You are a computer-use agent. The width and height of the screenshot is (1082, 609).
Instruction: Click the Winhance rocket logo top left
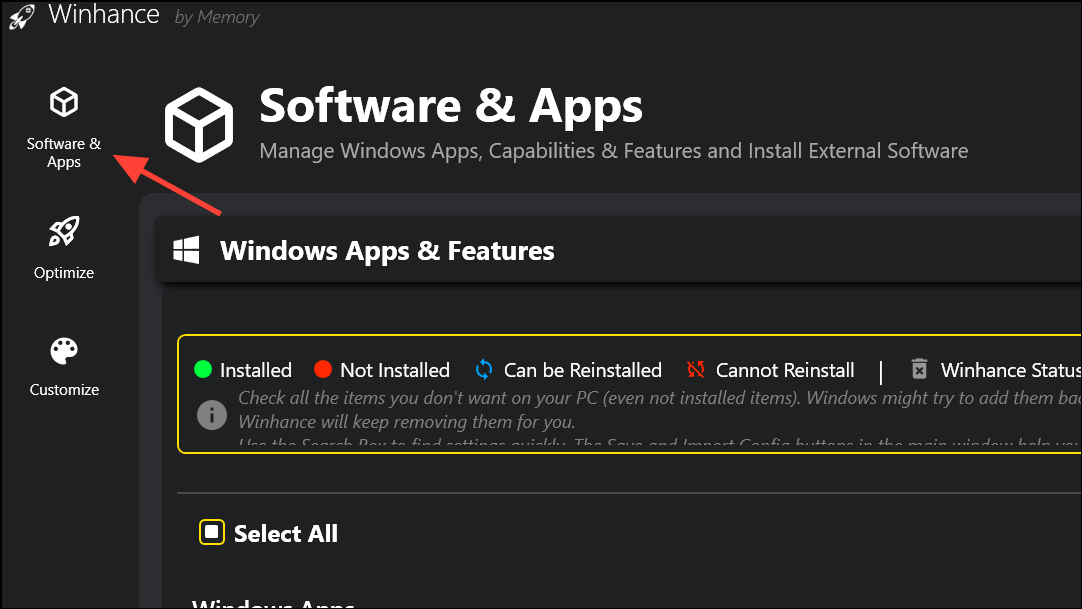(21, 16)
